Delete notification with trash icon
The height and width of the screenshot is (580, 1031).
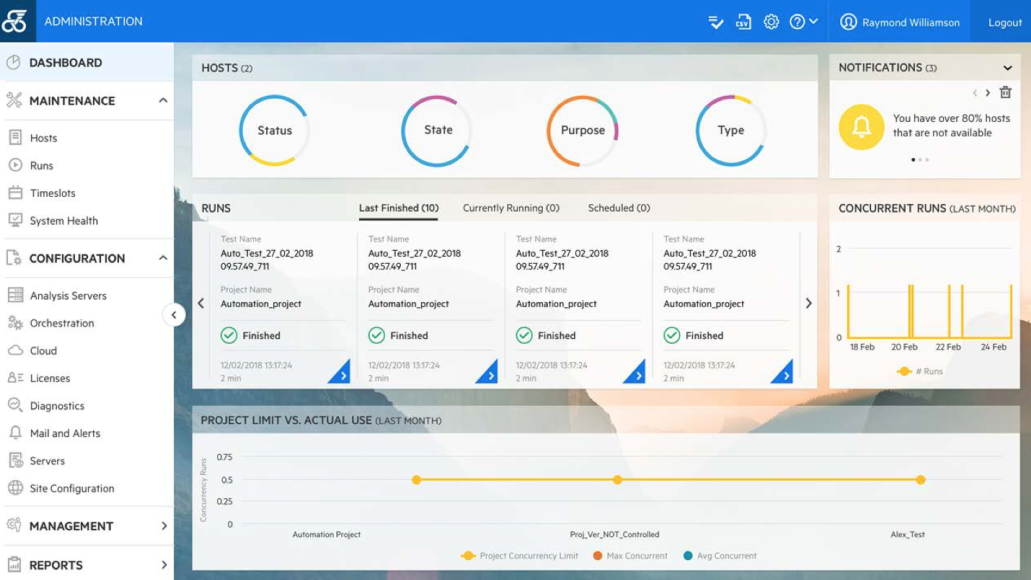(1005, 93)
